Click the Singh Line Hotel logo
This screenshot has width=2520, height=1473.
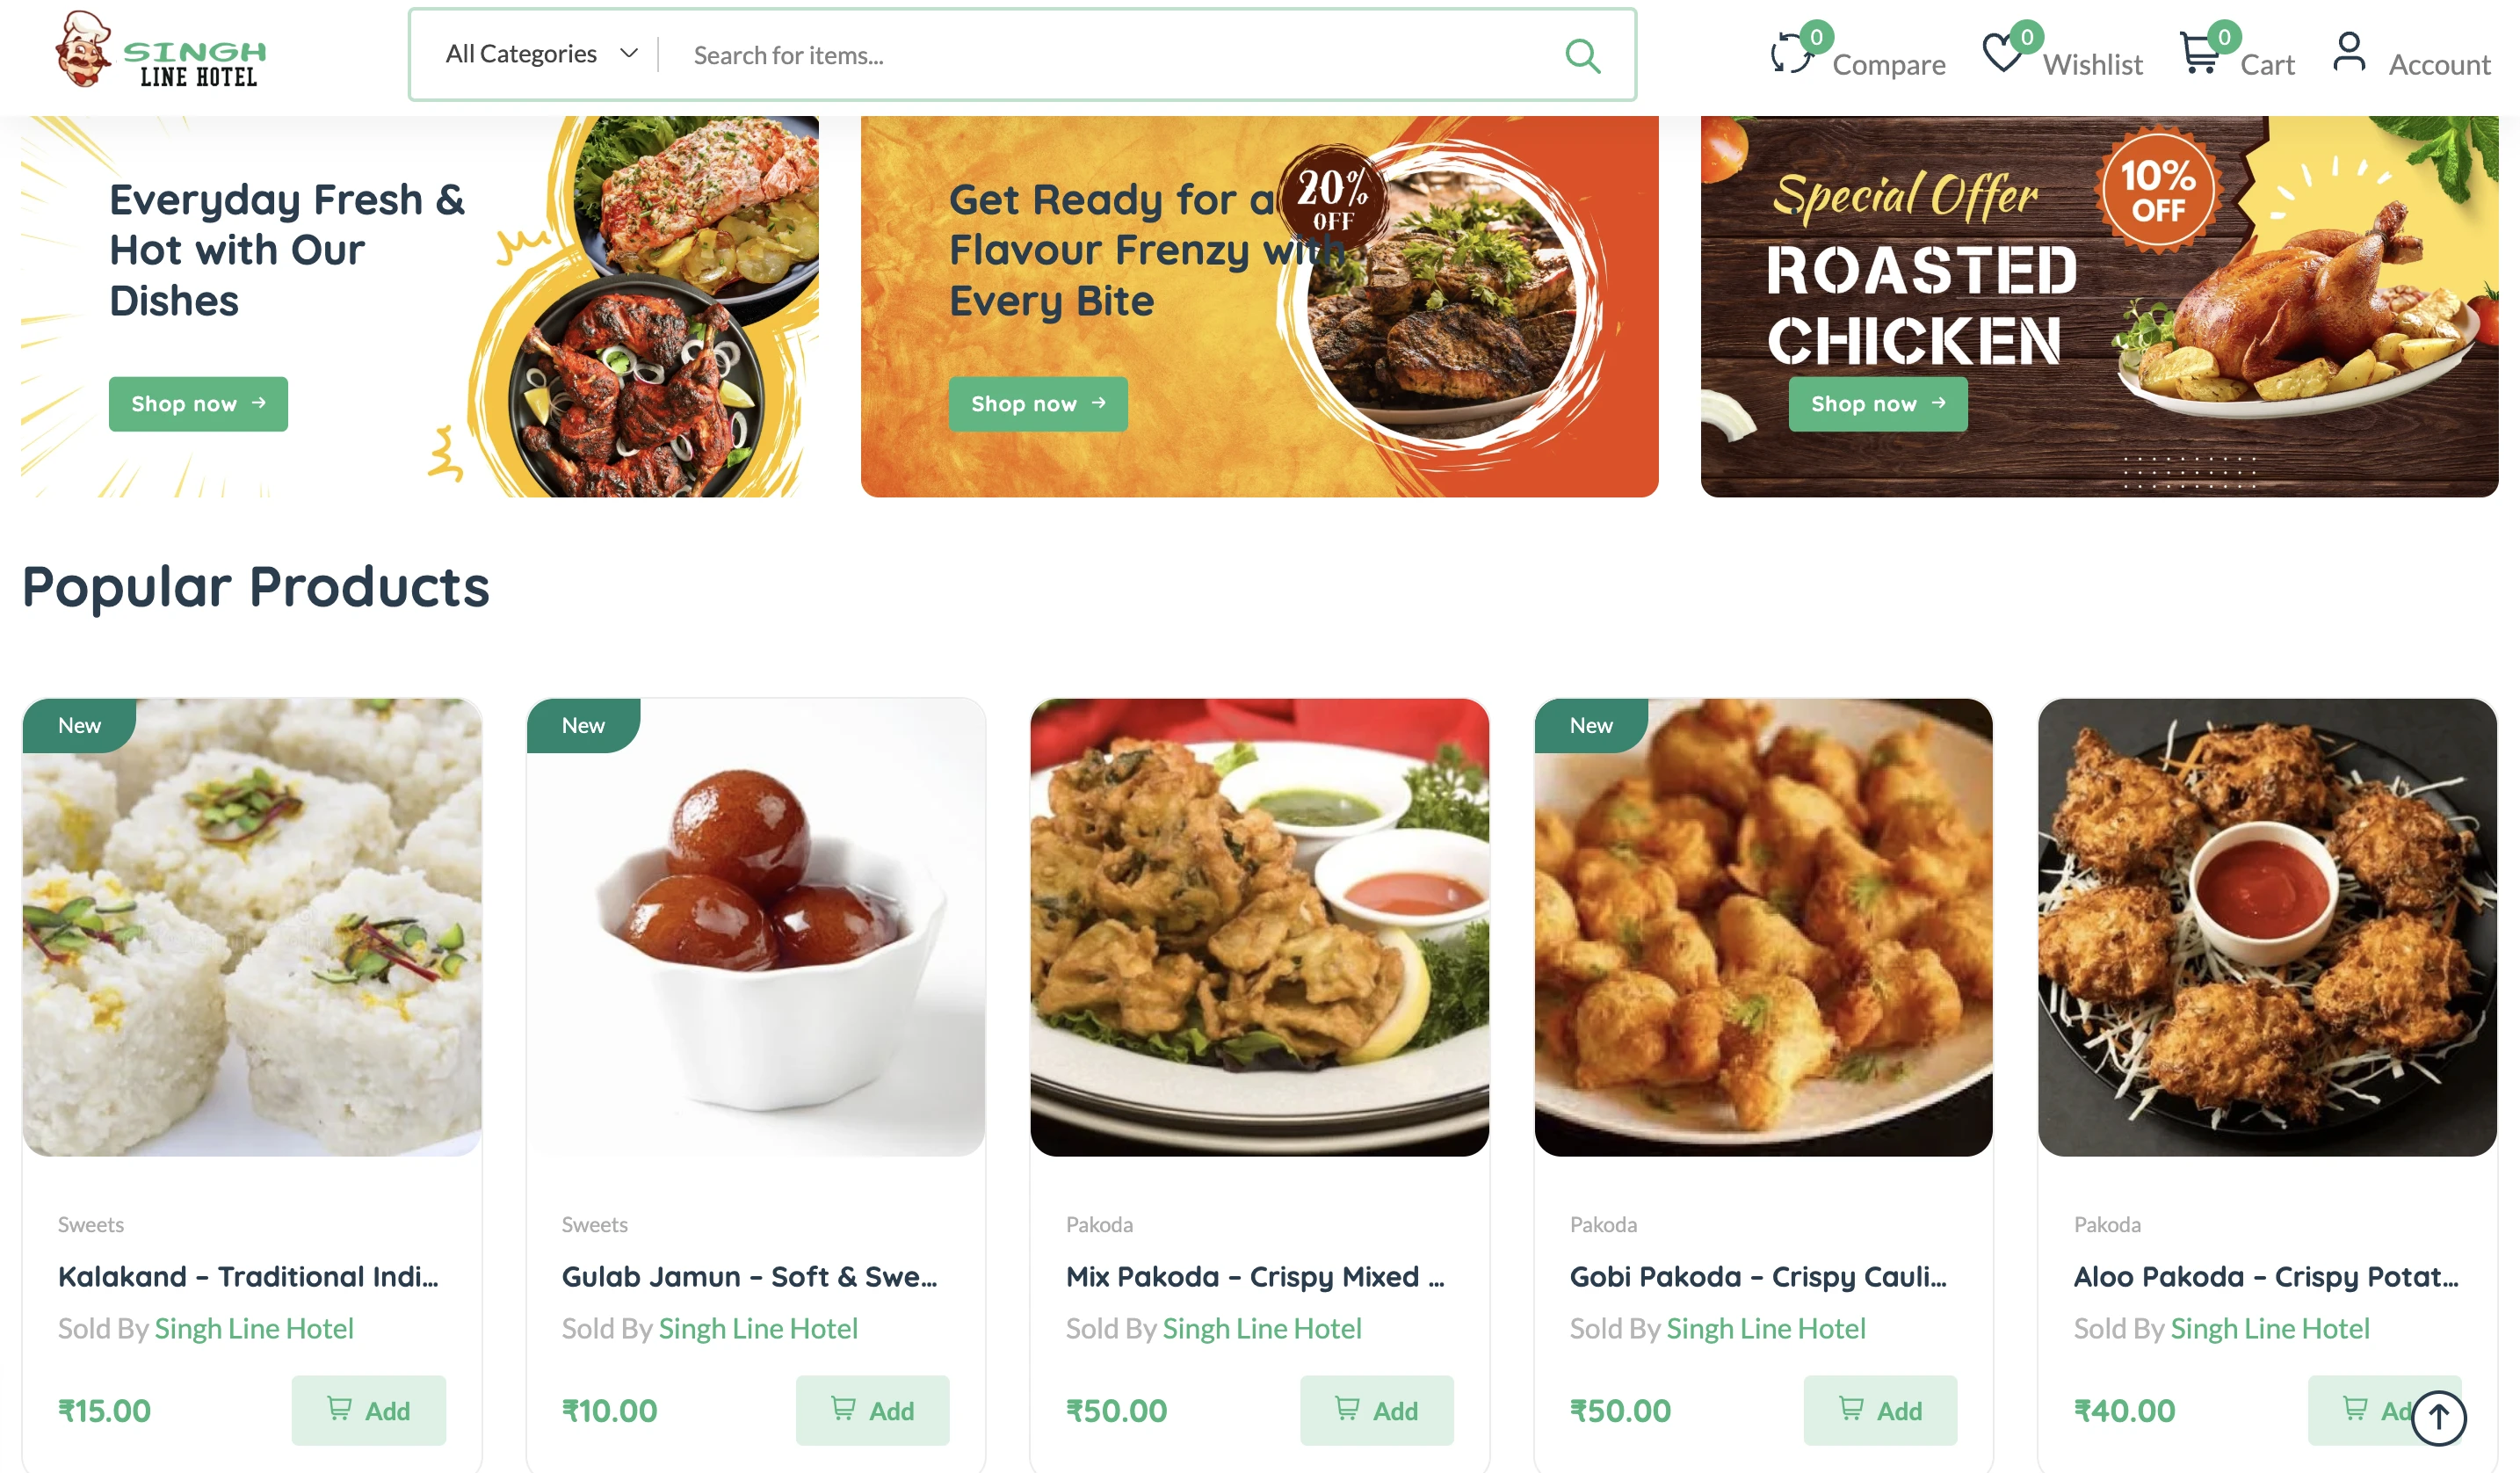(x=162, y=50)
